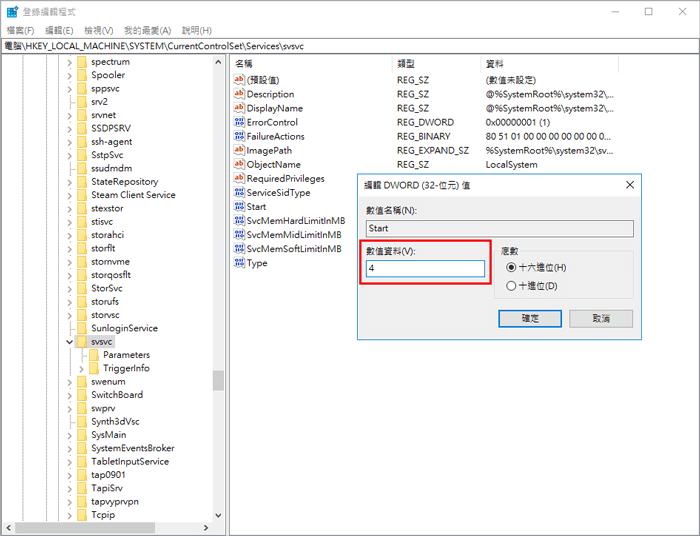700x536 pixels.
Task: Close the 編輯 DWORD dialog
Action: 629,185
